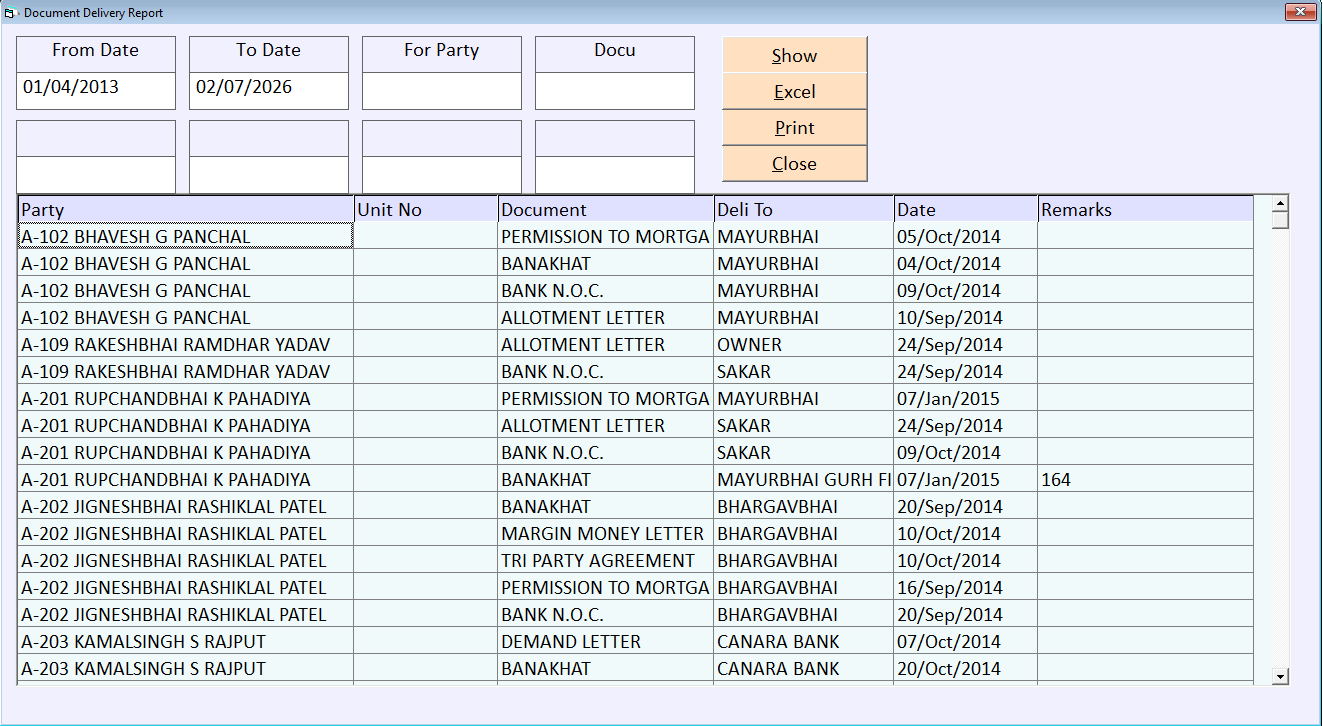Screen dimensions: 1323x726
Task: Click the OWNER delivery cell
Action: 804,345
